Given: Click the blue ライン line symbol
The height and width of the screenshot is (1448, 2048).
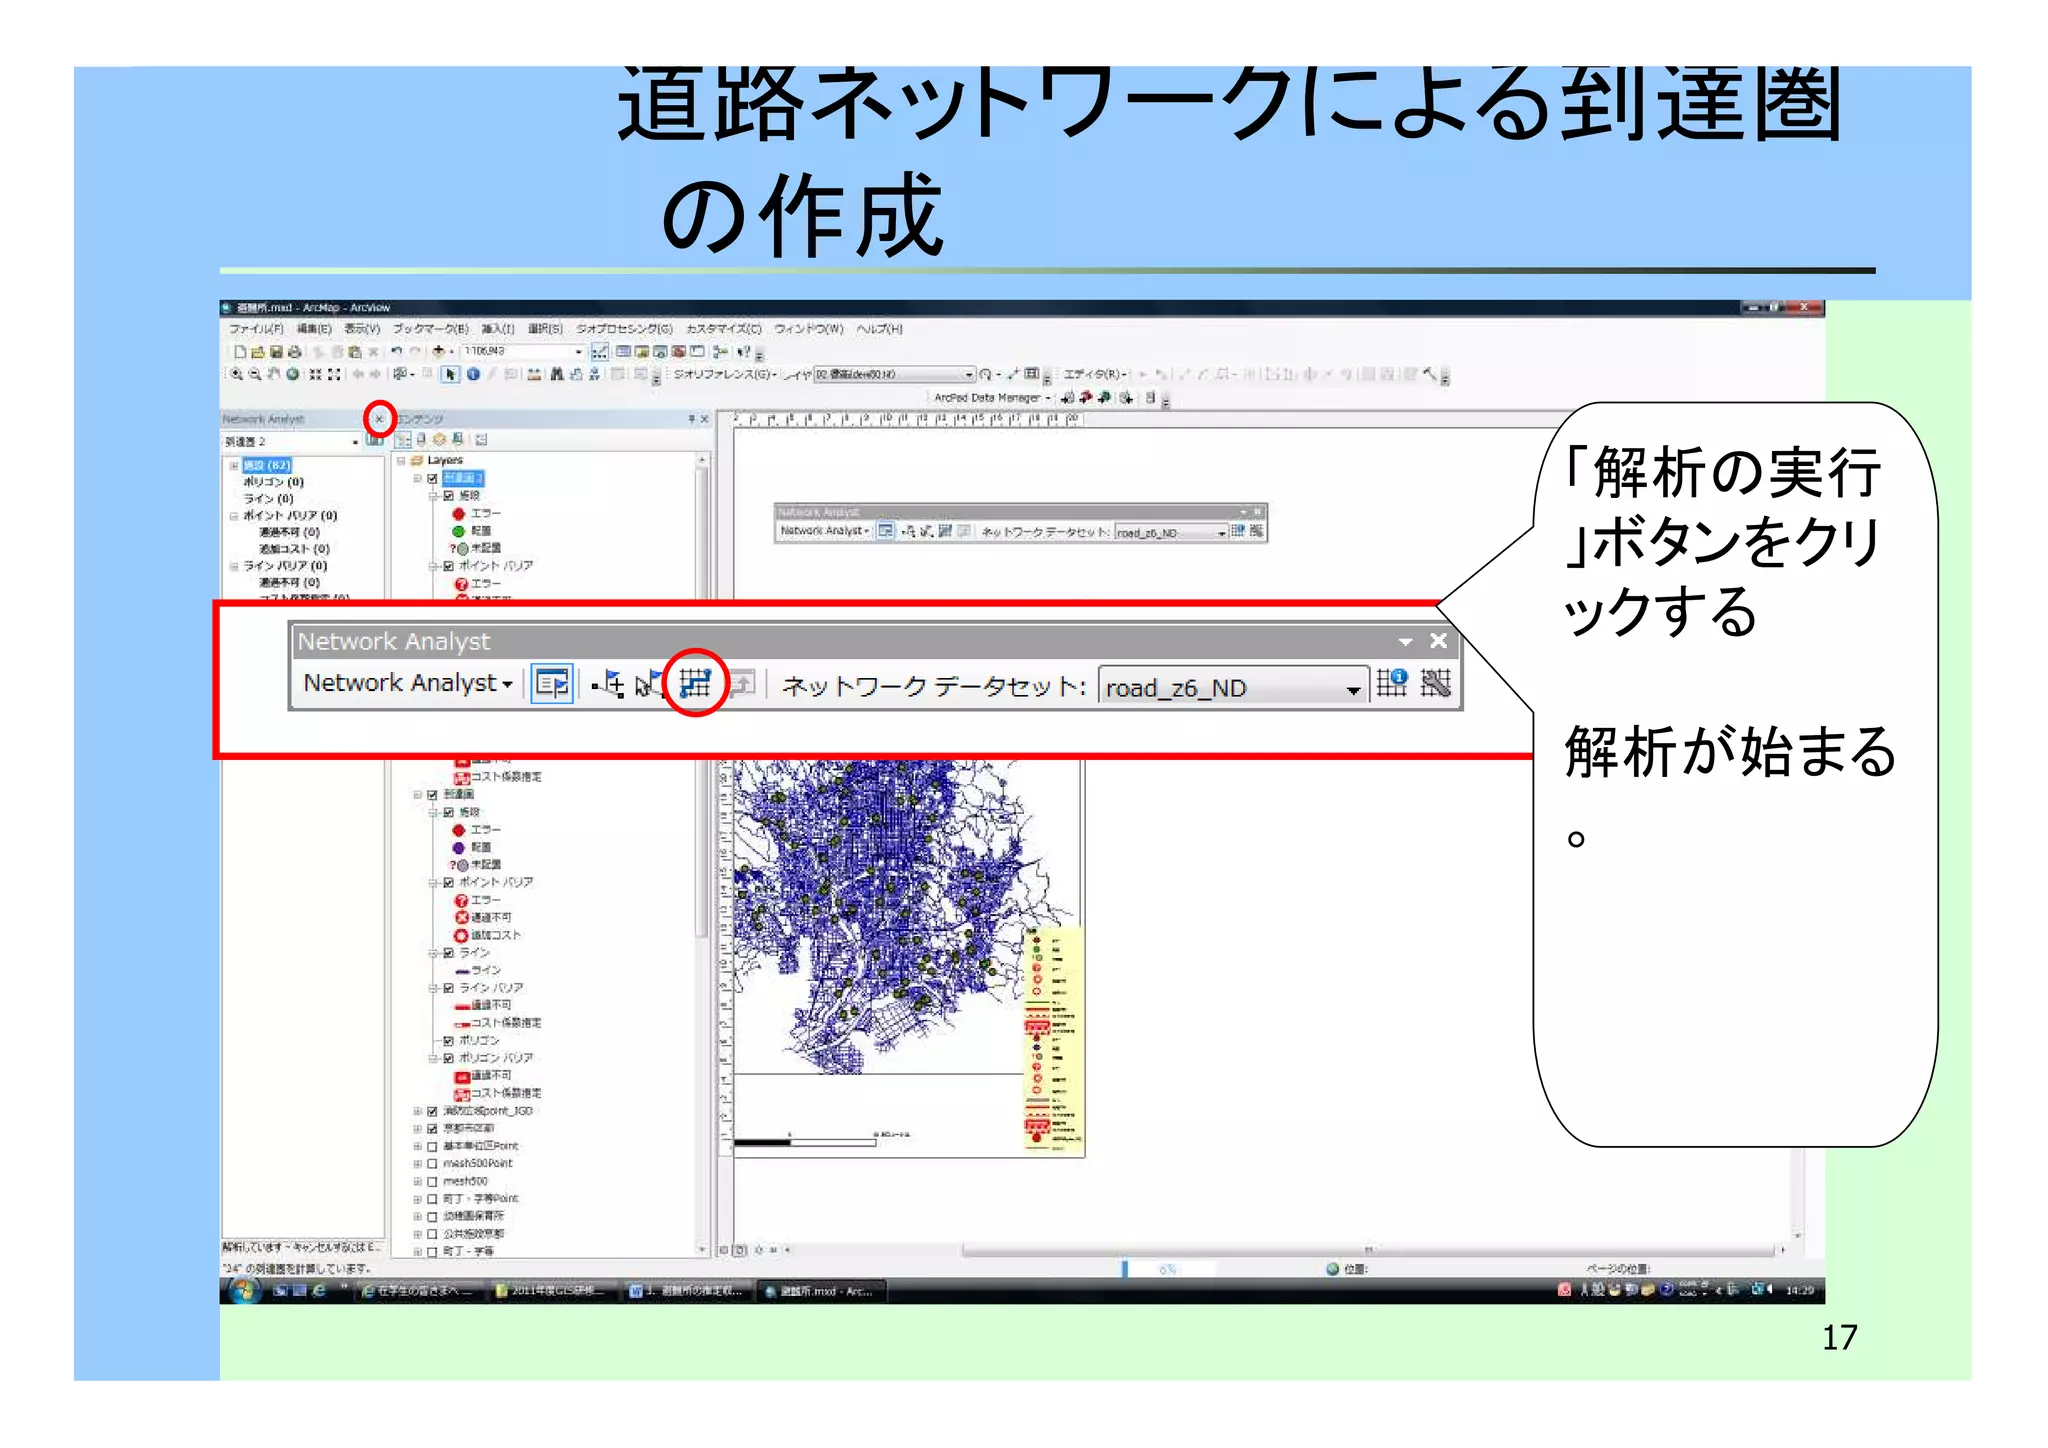Looking at the screenshot, I should tap(462, 971).
